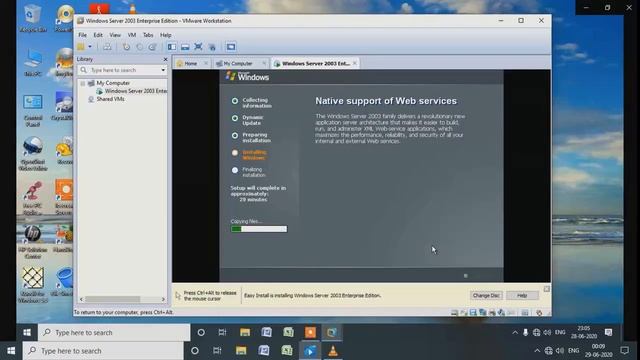Click the lower taskbar search box
The image size is (640, 360).
pyautogui.click(x=103, y=351)
